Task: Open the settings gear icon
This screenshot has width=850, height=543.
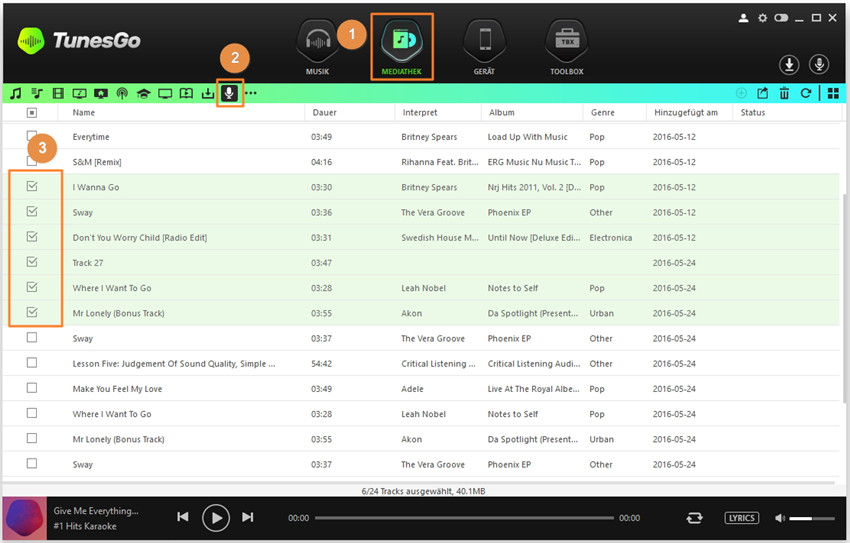Action: (762, 18)
